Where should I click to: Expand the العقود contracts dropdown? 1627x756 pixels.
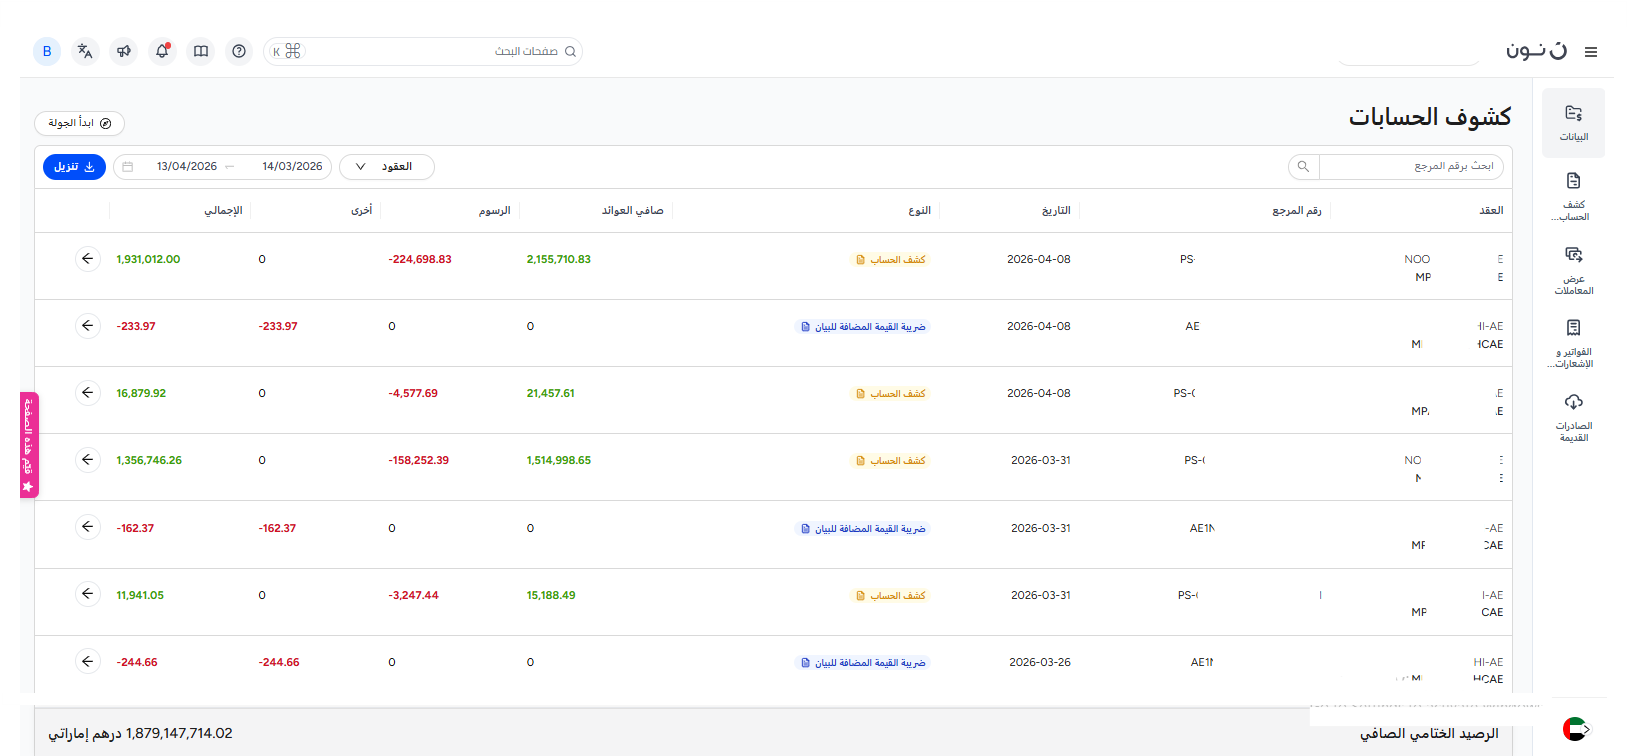[x=387, y=167]
